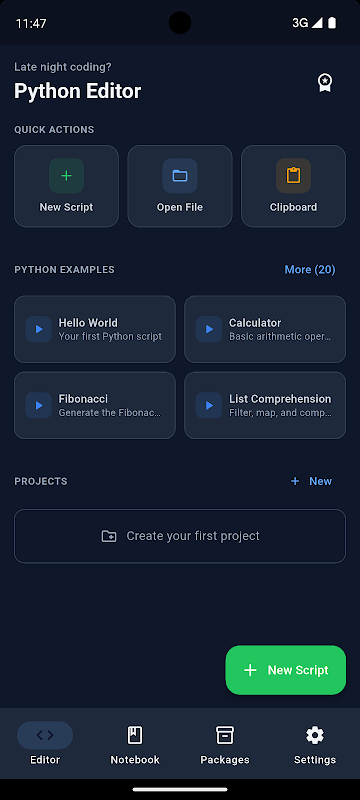Tap the award badge icon beside Python Editor
Image resolution: width=360 pixels, height=800 pixels.
point(325,82)
